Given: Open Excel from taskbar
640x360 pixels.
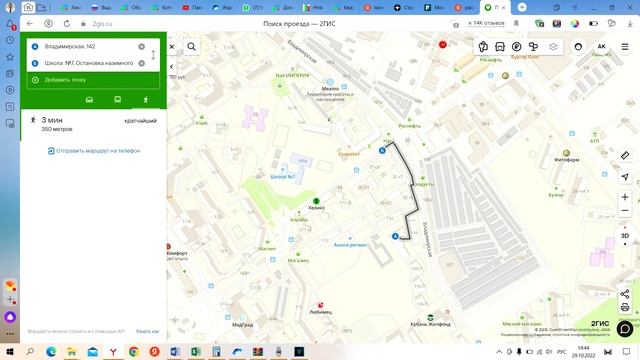Looking at the screenshot, I should (196, 352).
